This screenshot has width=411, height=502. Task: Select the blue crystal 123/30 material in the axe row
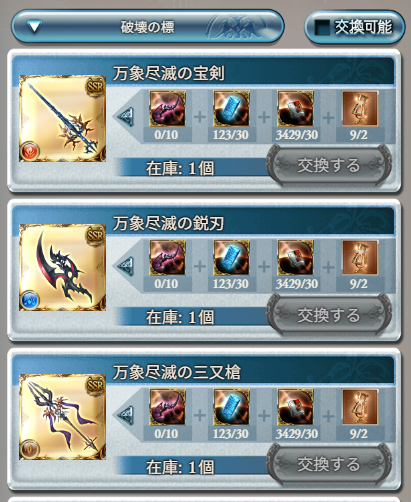coord(231,258)
